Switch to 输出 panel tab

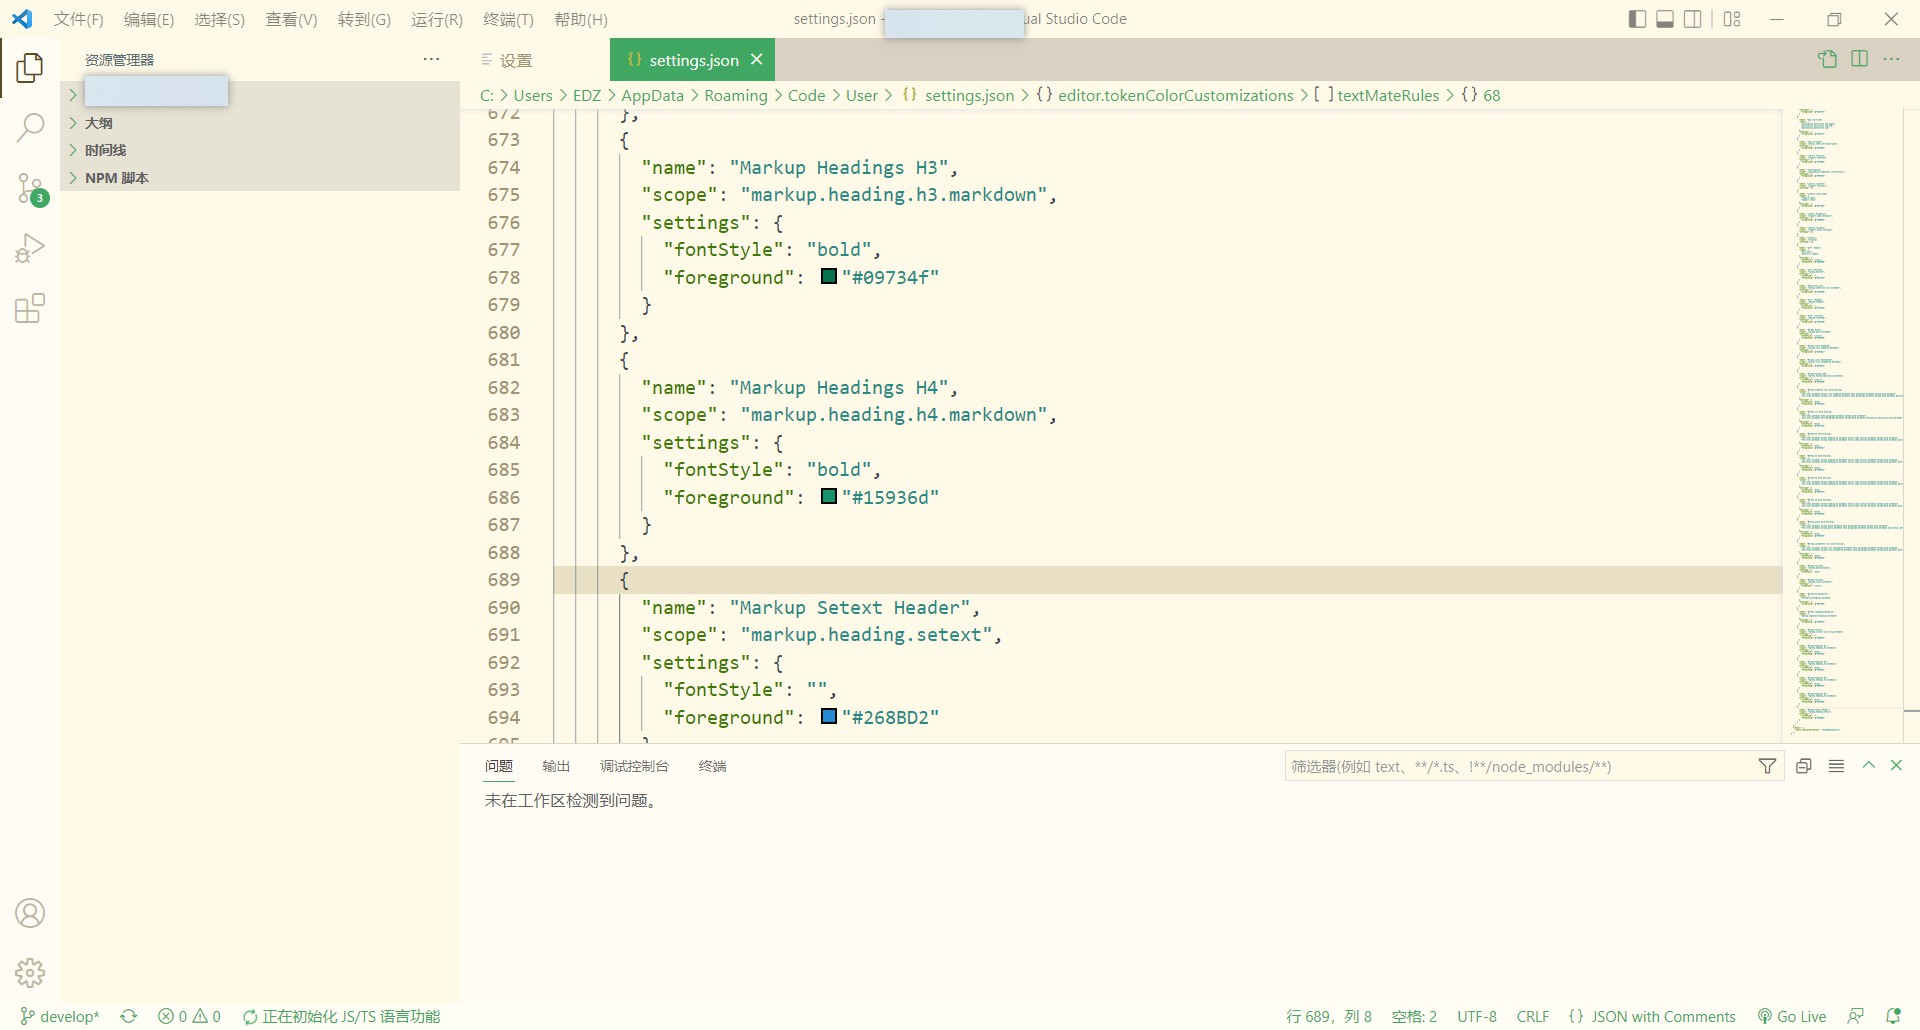point(556,766)
